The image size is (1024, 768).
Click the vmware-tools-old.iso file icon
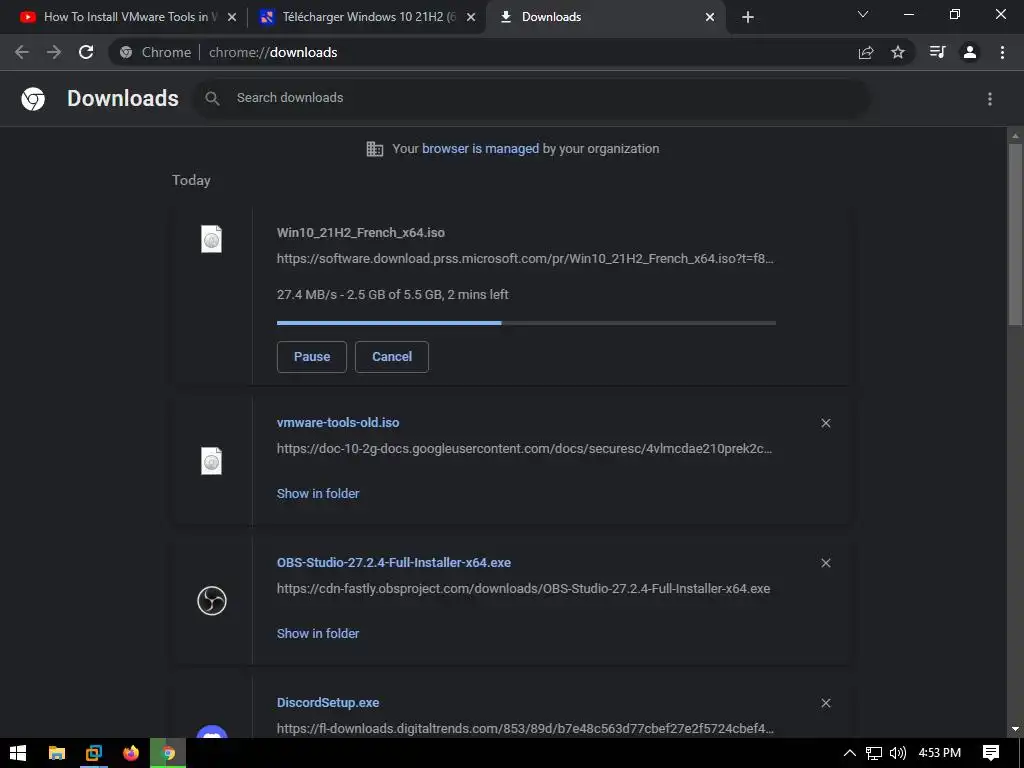211,461
